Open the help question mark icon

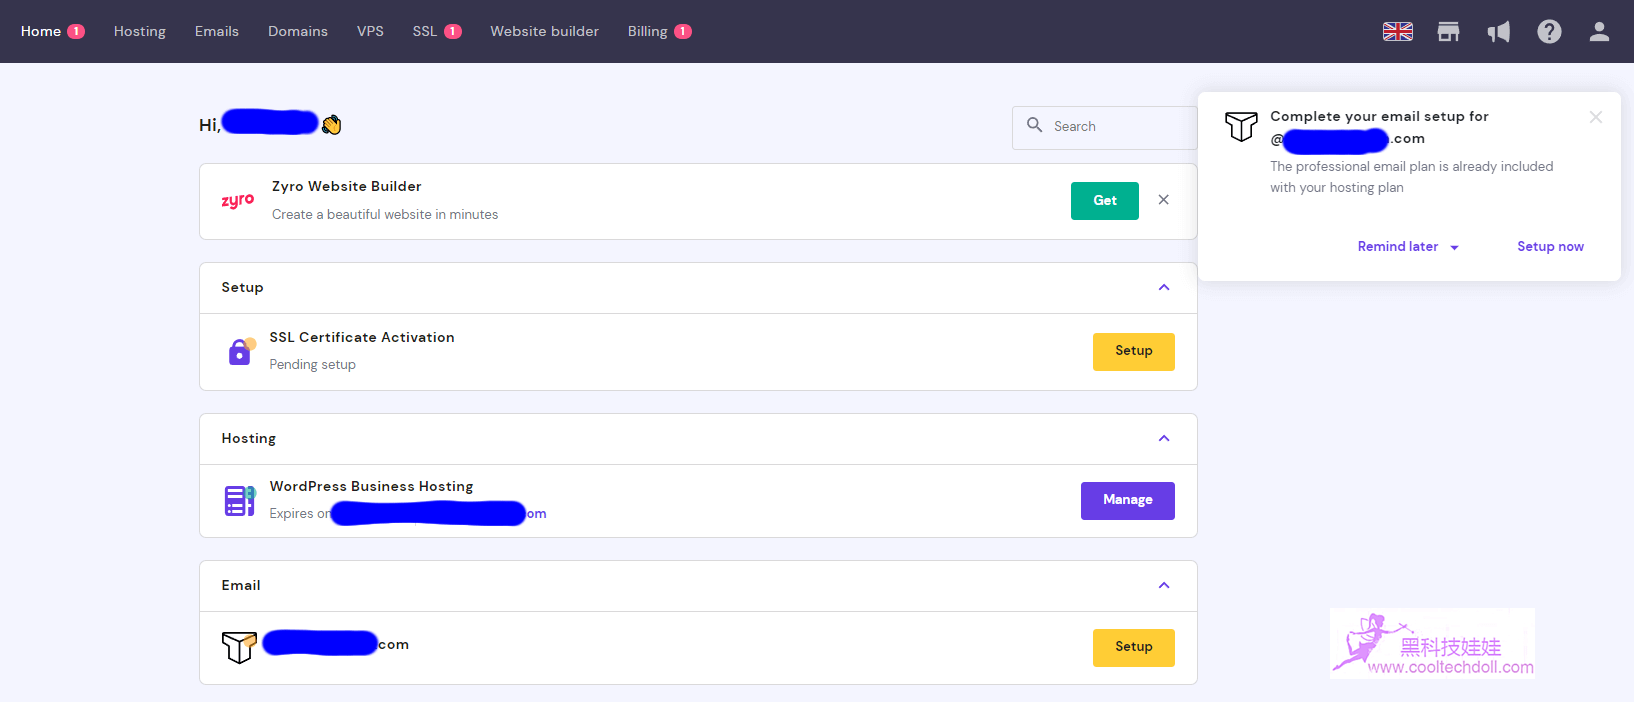[1549, 31]
